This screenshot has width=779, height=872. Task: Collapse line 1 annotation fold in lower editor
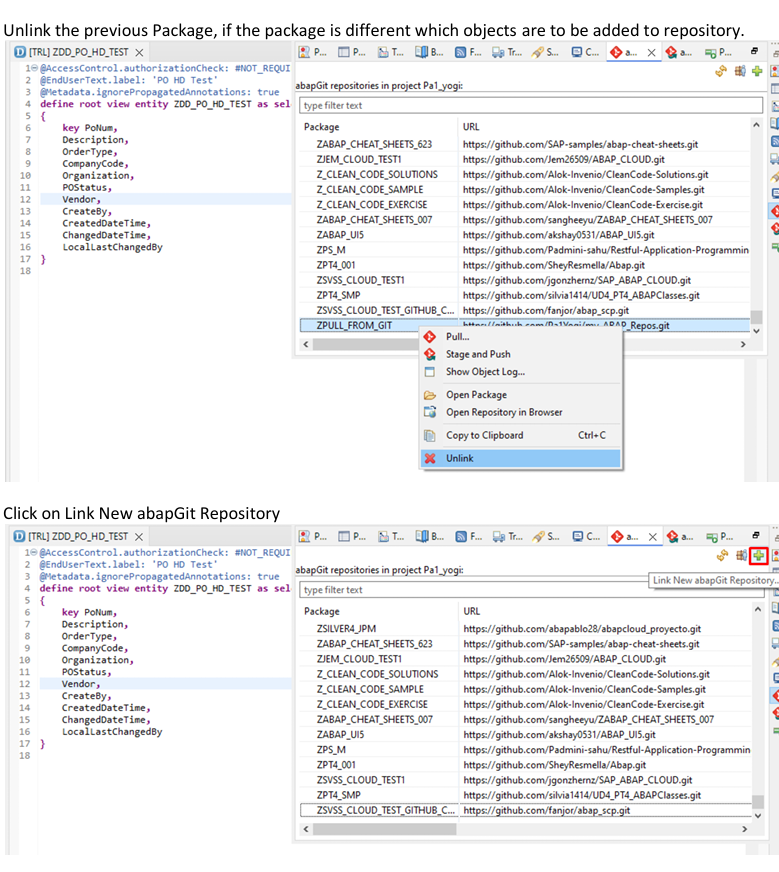point(34,552)
